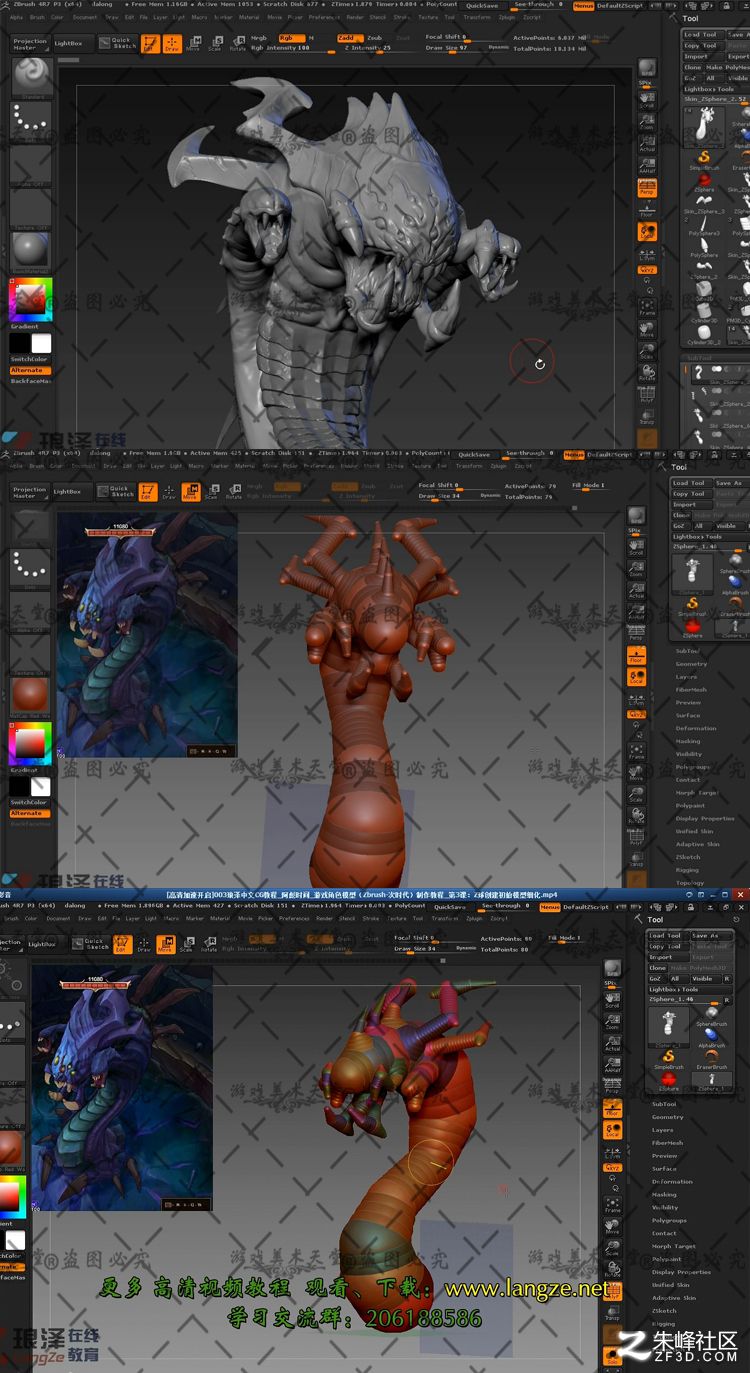Image resolution: width=750 pixels, height=1373 pixels.
Task: Toggle the Floor grid in the top window
Action: click(647, 209)
